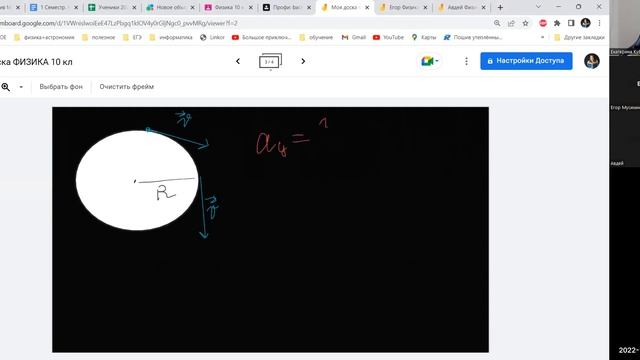Click the browser zoom magnifier in address bar
The height and width of the screenshot is (360, 640).
click(x=497, y=23)
